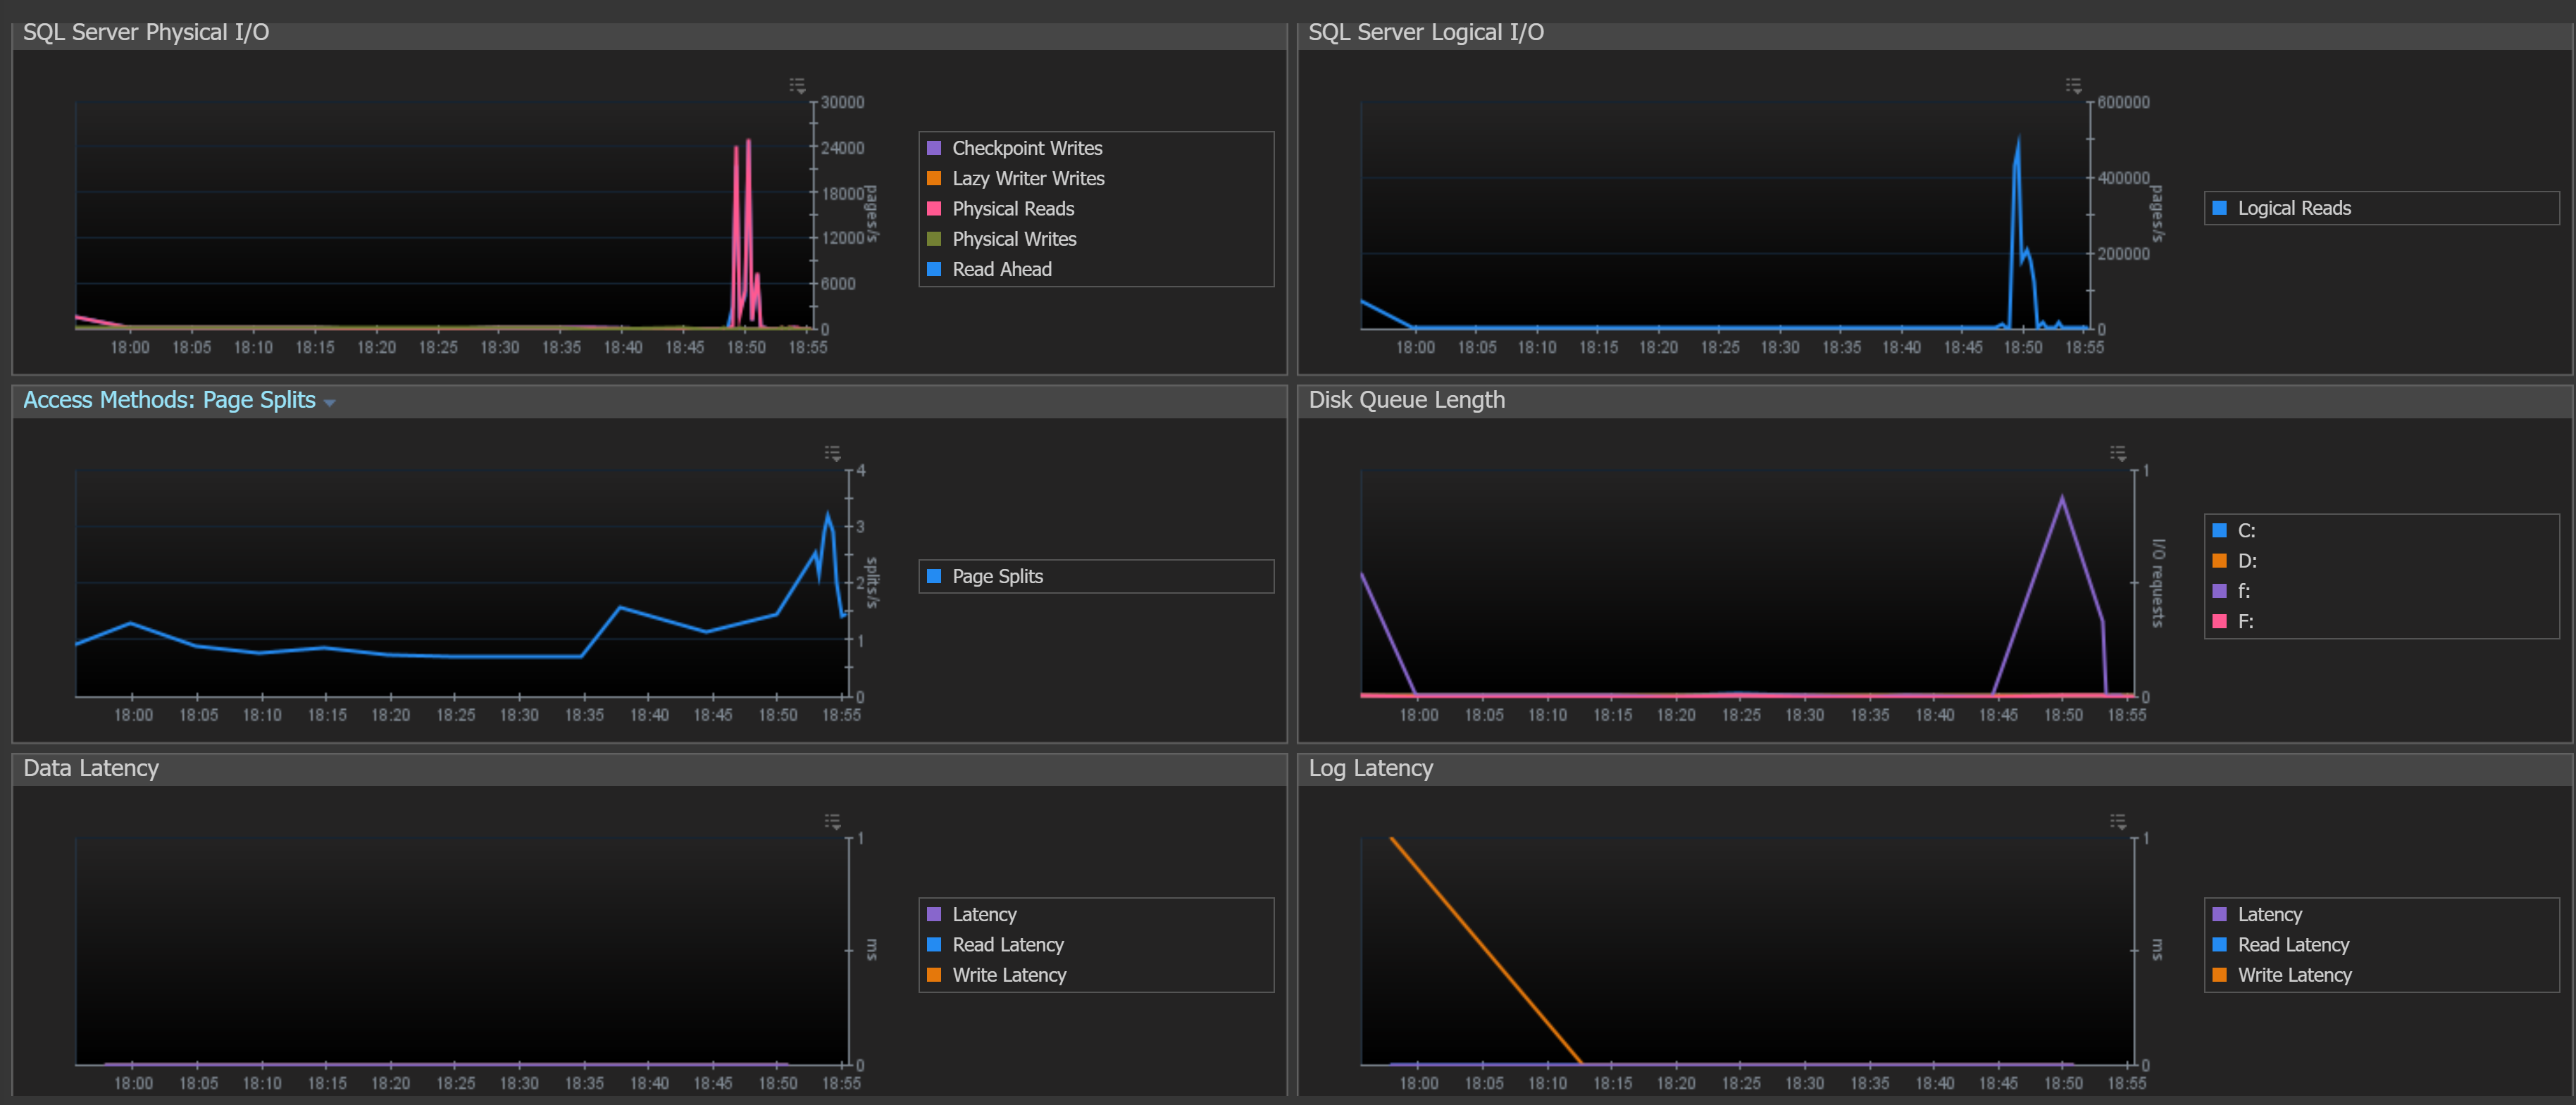
Task: Click the Page Splits legend blue swatch
Action: [934, 576]
